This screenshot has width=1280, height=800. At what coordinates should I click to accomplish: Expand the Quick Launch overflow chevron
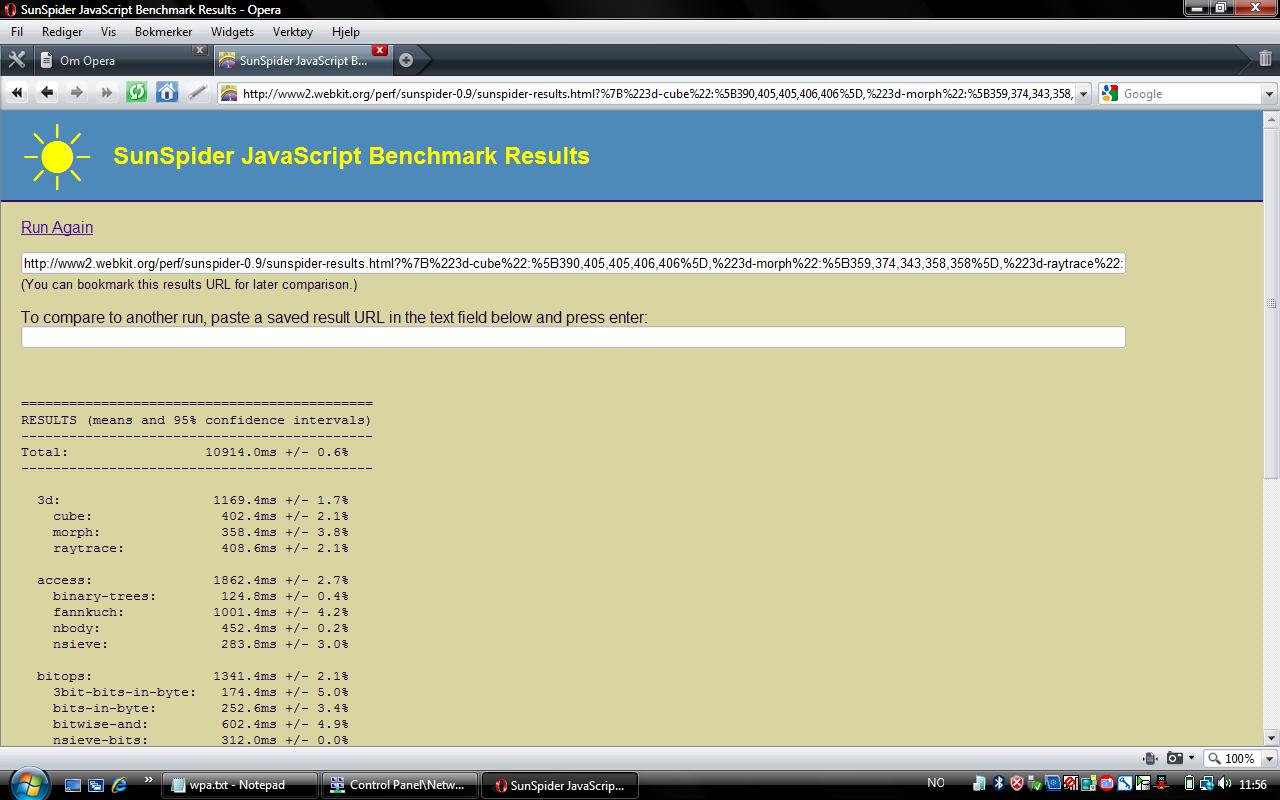coord(149,780)
